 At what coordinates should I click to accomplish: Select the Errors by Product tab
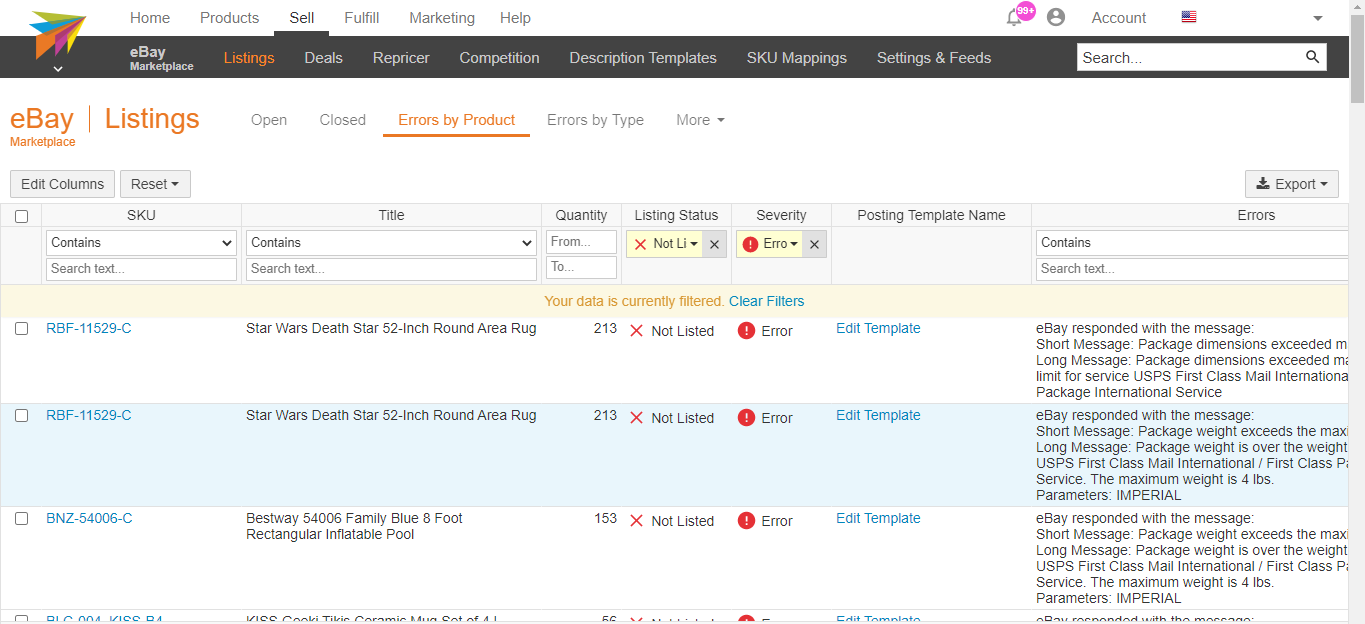(457, 120)
